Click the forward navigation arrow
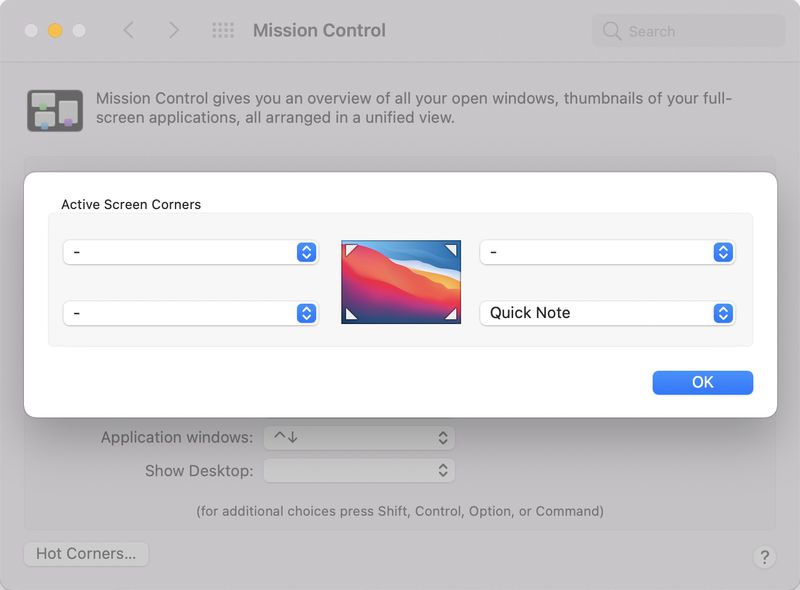 tap(174, 31)
